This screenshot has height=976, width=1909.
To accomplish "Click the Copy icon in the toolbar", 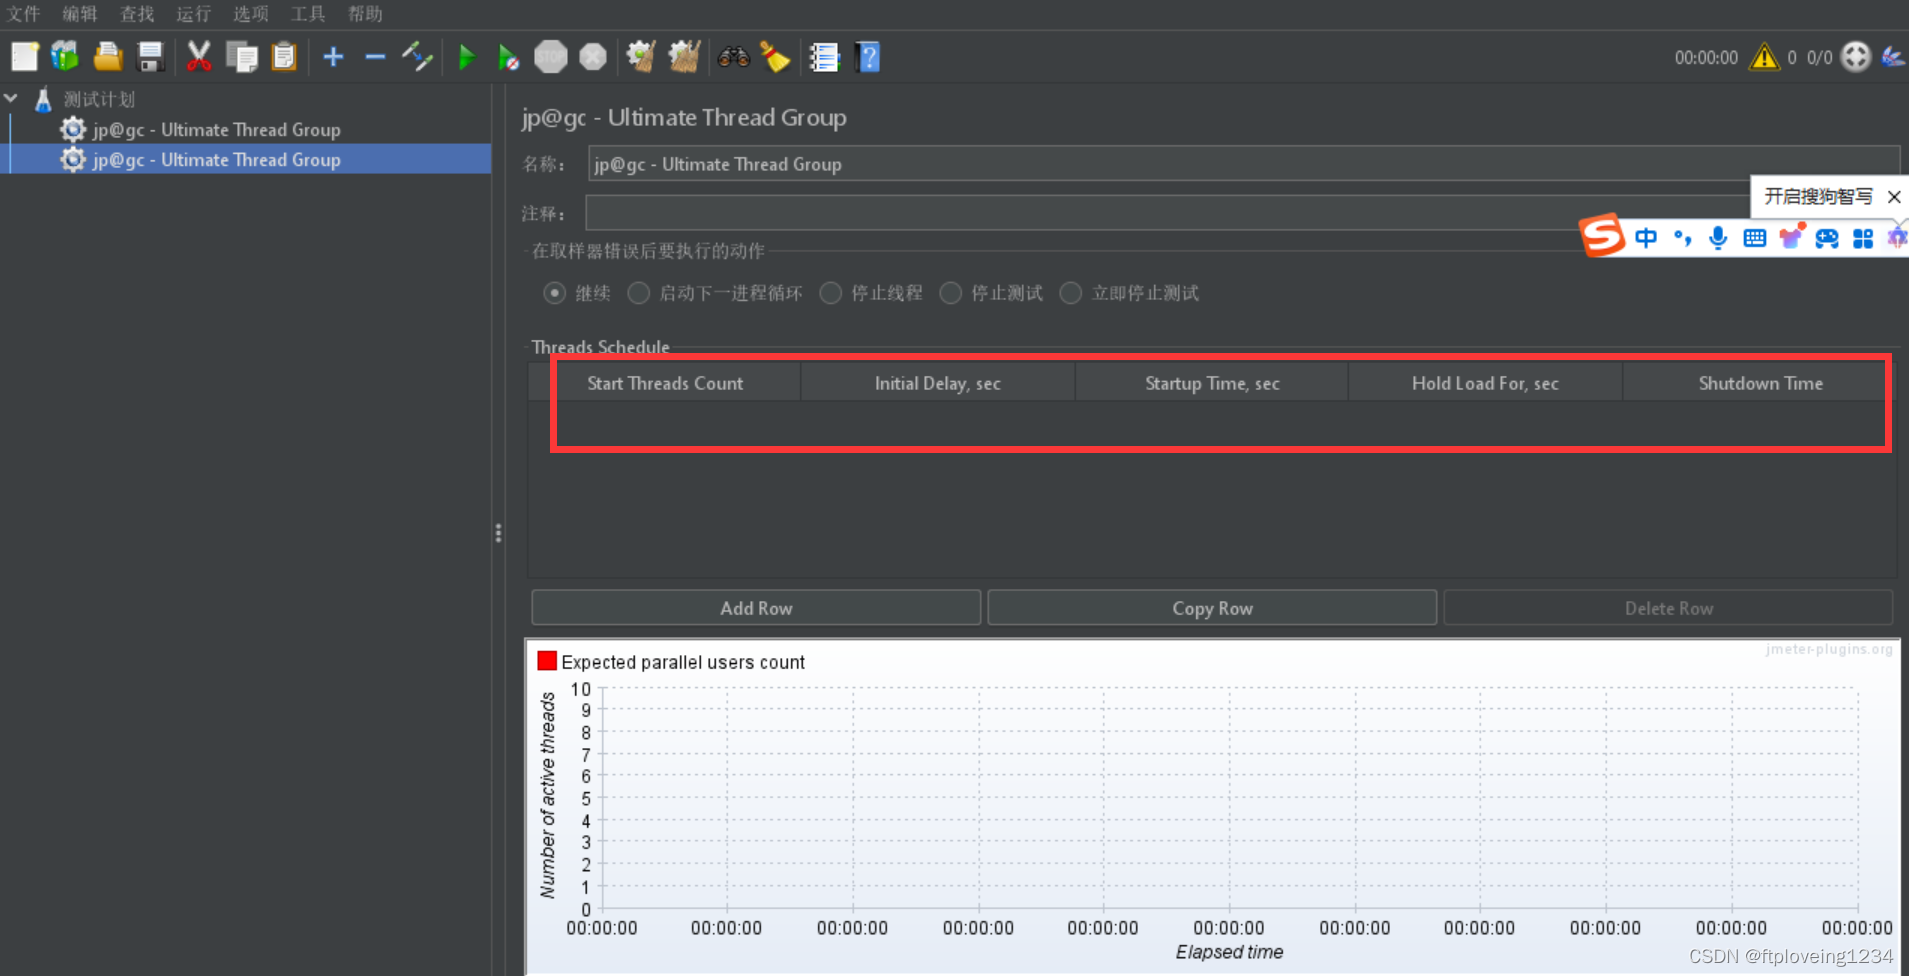I will [x=241, y=57].
